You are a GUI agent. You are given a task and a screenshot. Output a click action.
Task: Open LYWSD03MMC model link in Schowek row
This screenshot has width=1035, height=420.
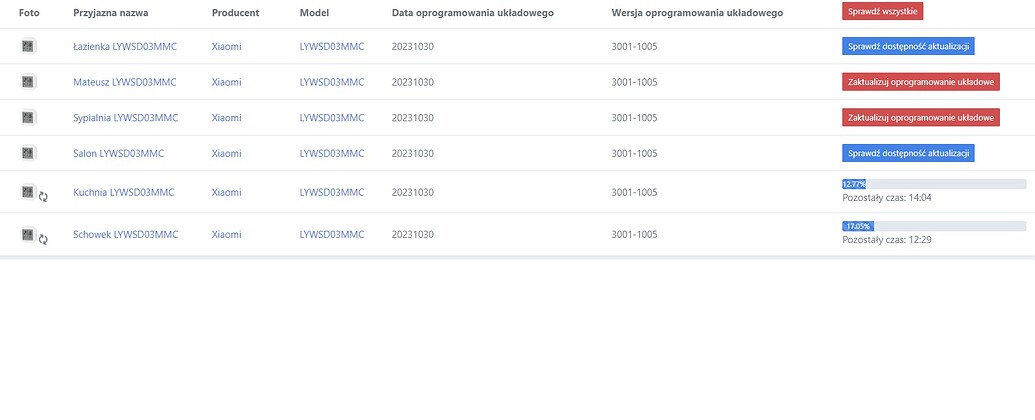(331, 234)
